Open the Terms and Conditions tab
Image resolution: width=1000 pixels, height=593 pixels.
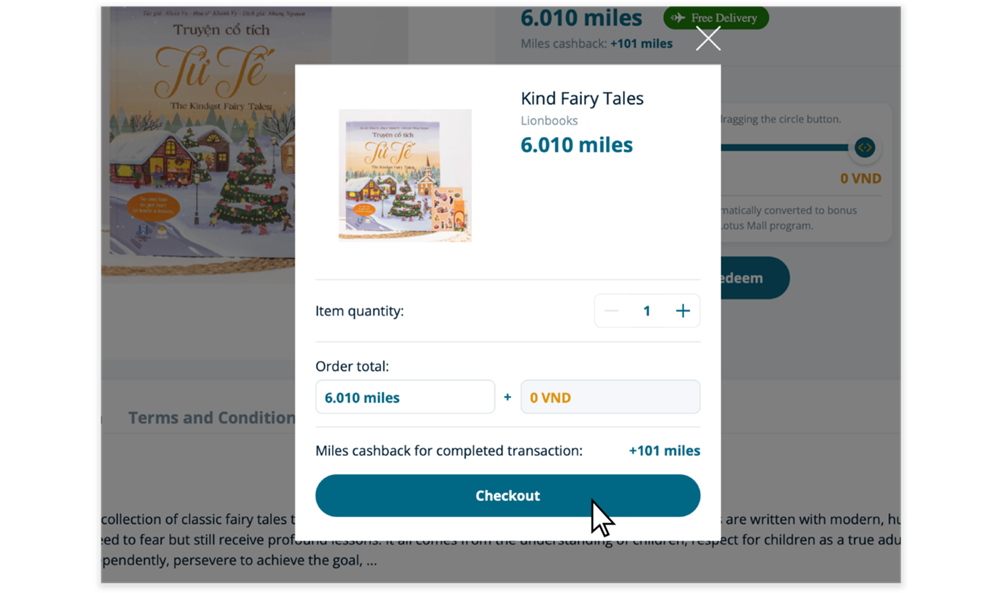pyautogui.click(x=212, y=418)
